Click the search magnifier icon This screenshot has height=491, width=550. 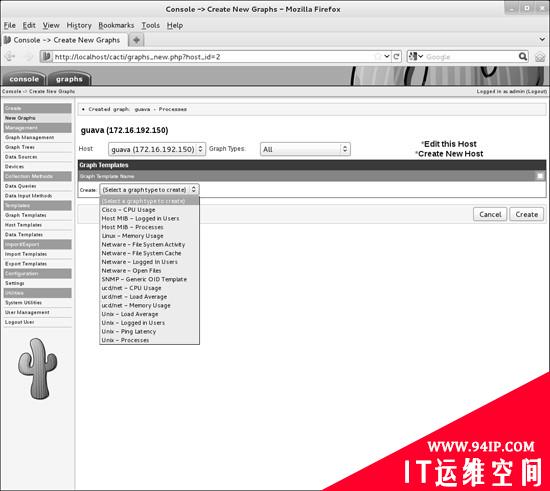pyautogui.click(x=523, y=56)
